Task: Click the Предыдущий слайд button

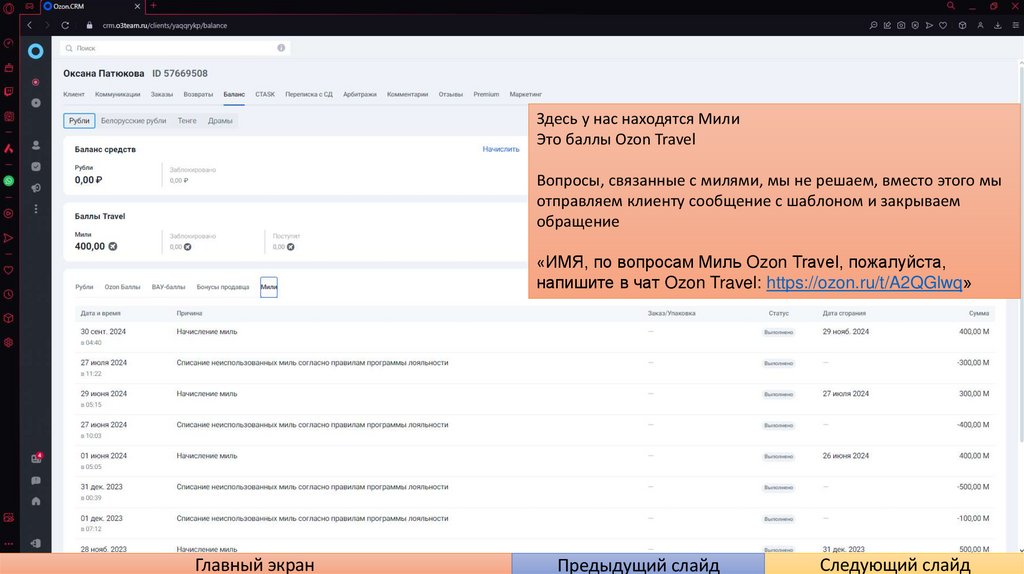Action: click(638, 564)
